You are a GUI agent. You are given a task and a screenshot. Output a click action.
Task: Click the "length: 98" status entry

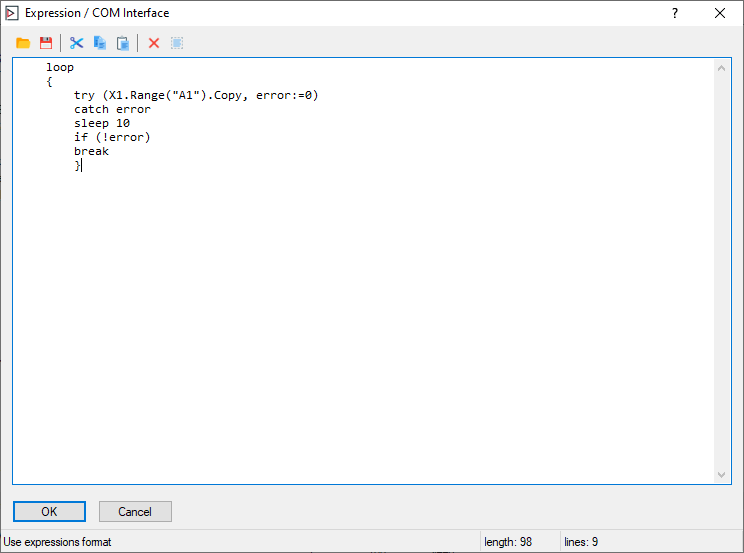(508, 542)
